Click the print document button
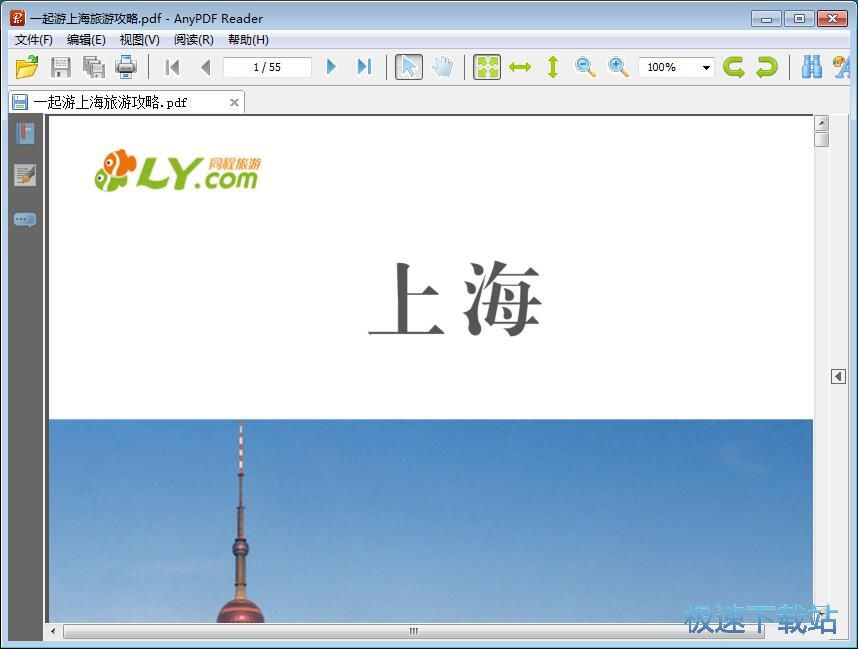 point(126,66)
